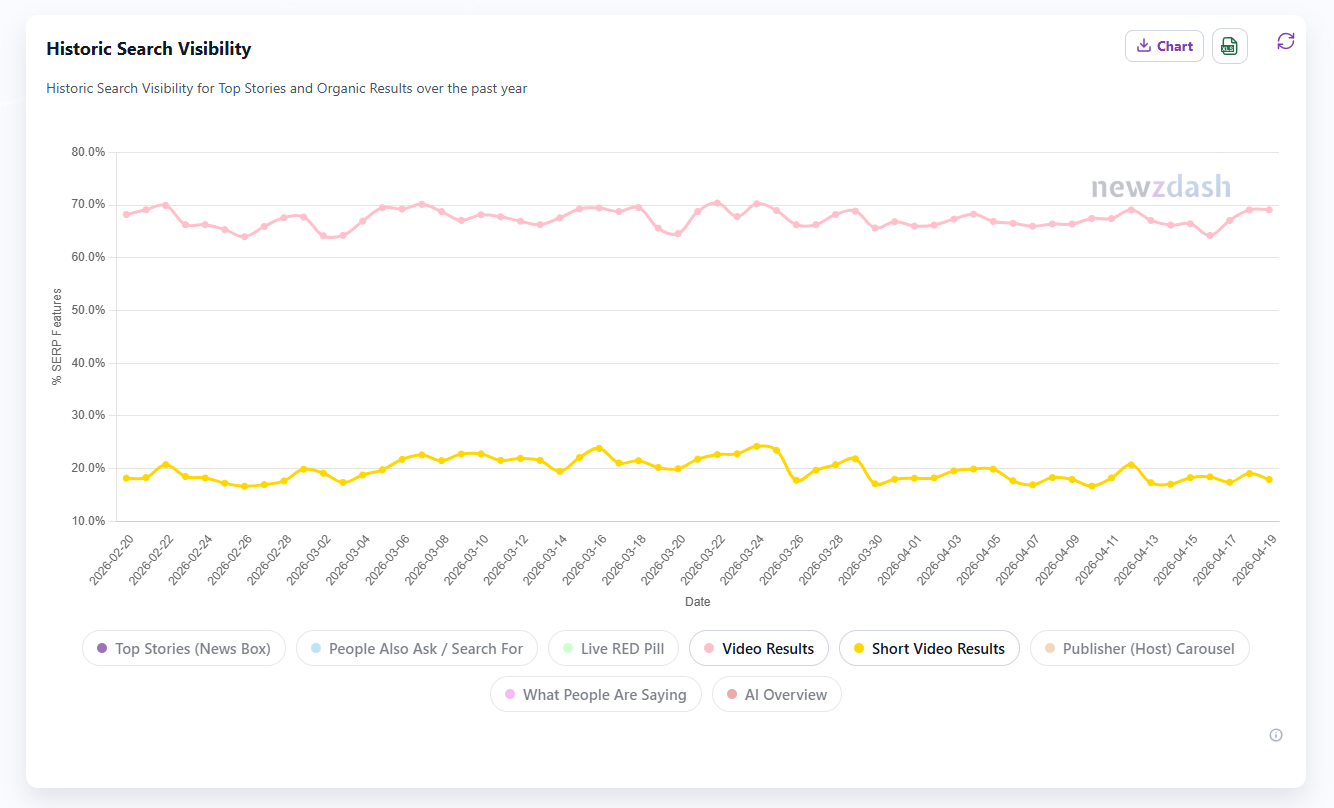Click the info icon below the legend
Screen dimensions: 1334x808
point(1276,735)
